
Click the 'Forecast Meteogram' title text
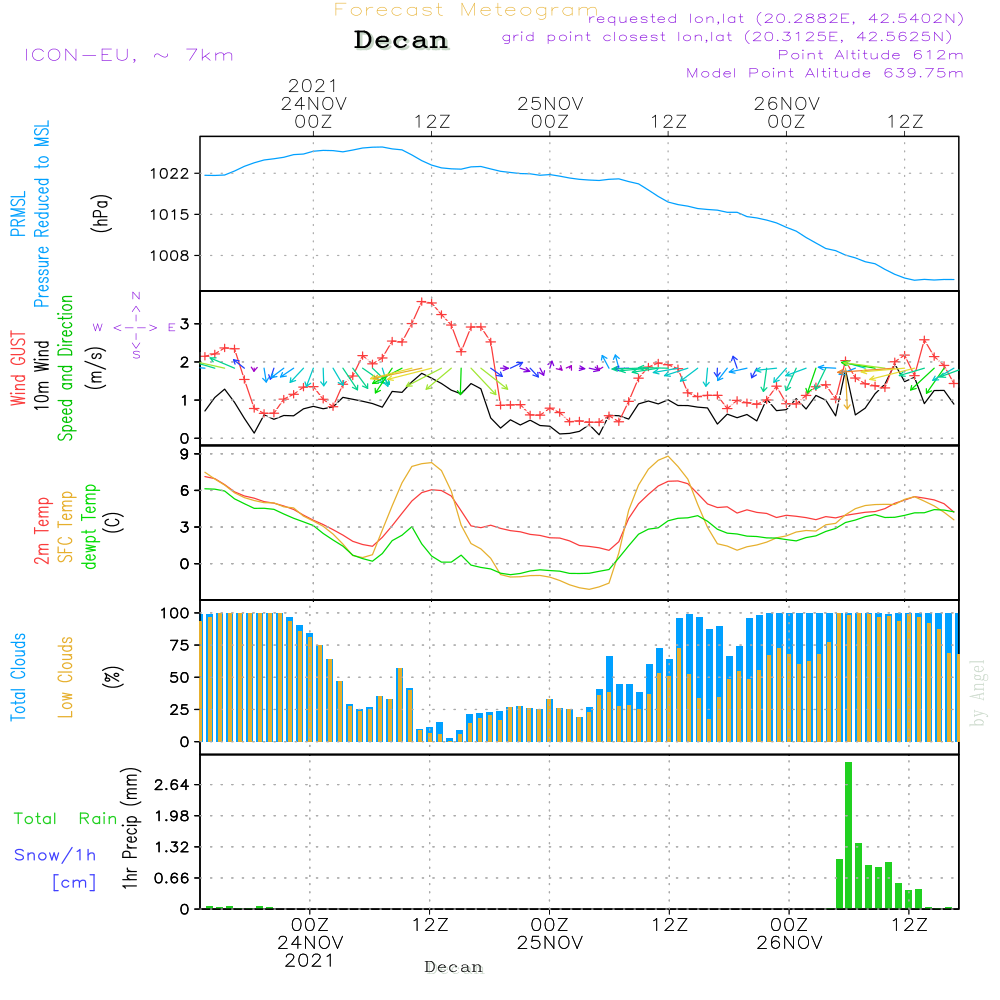(466, 10)
